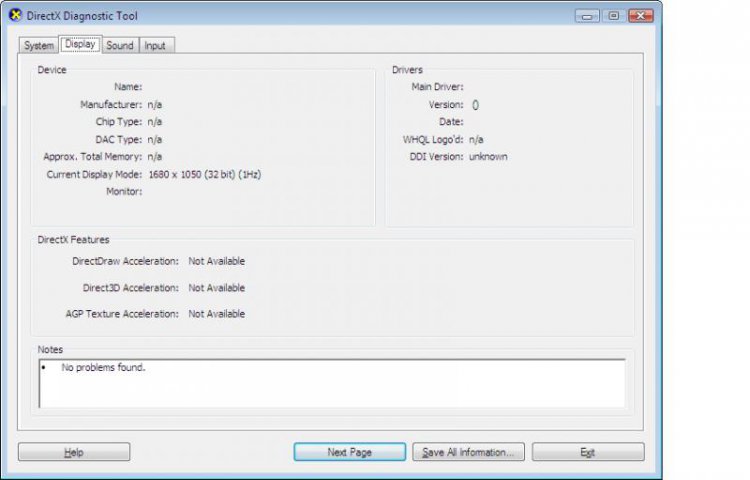The width and height of the screenshot is (750, 480).
Task: Switch to the System tab
Action: [x=39, y=45]
